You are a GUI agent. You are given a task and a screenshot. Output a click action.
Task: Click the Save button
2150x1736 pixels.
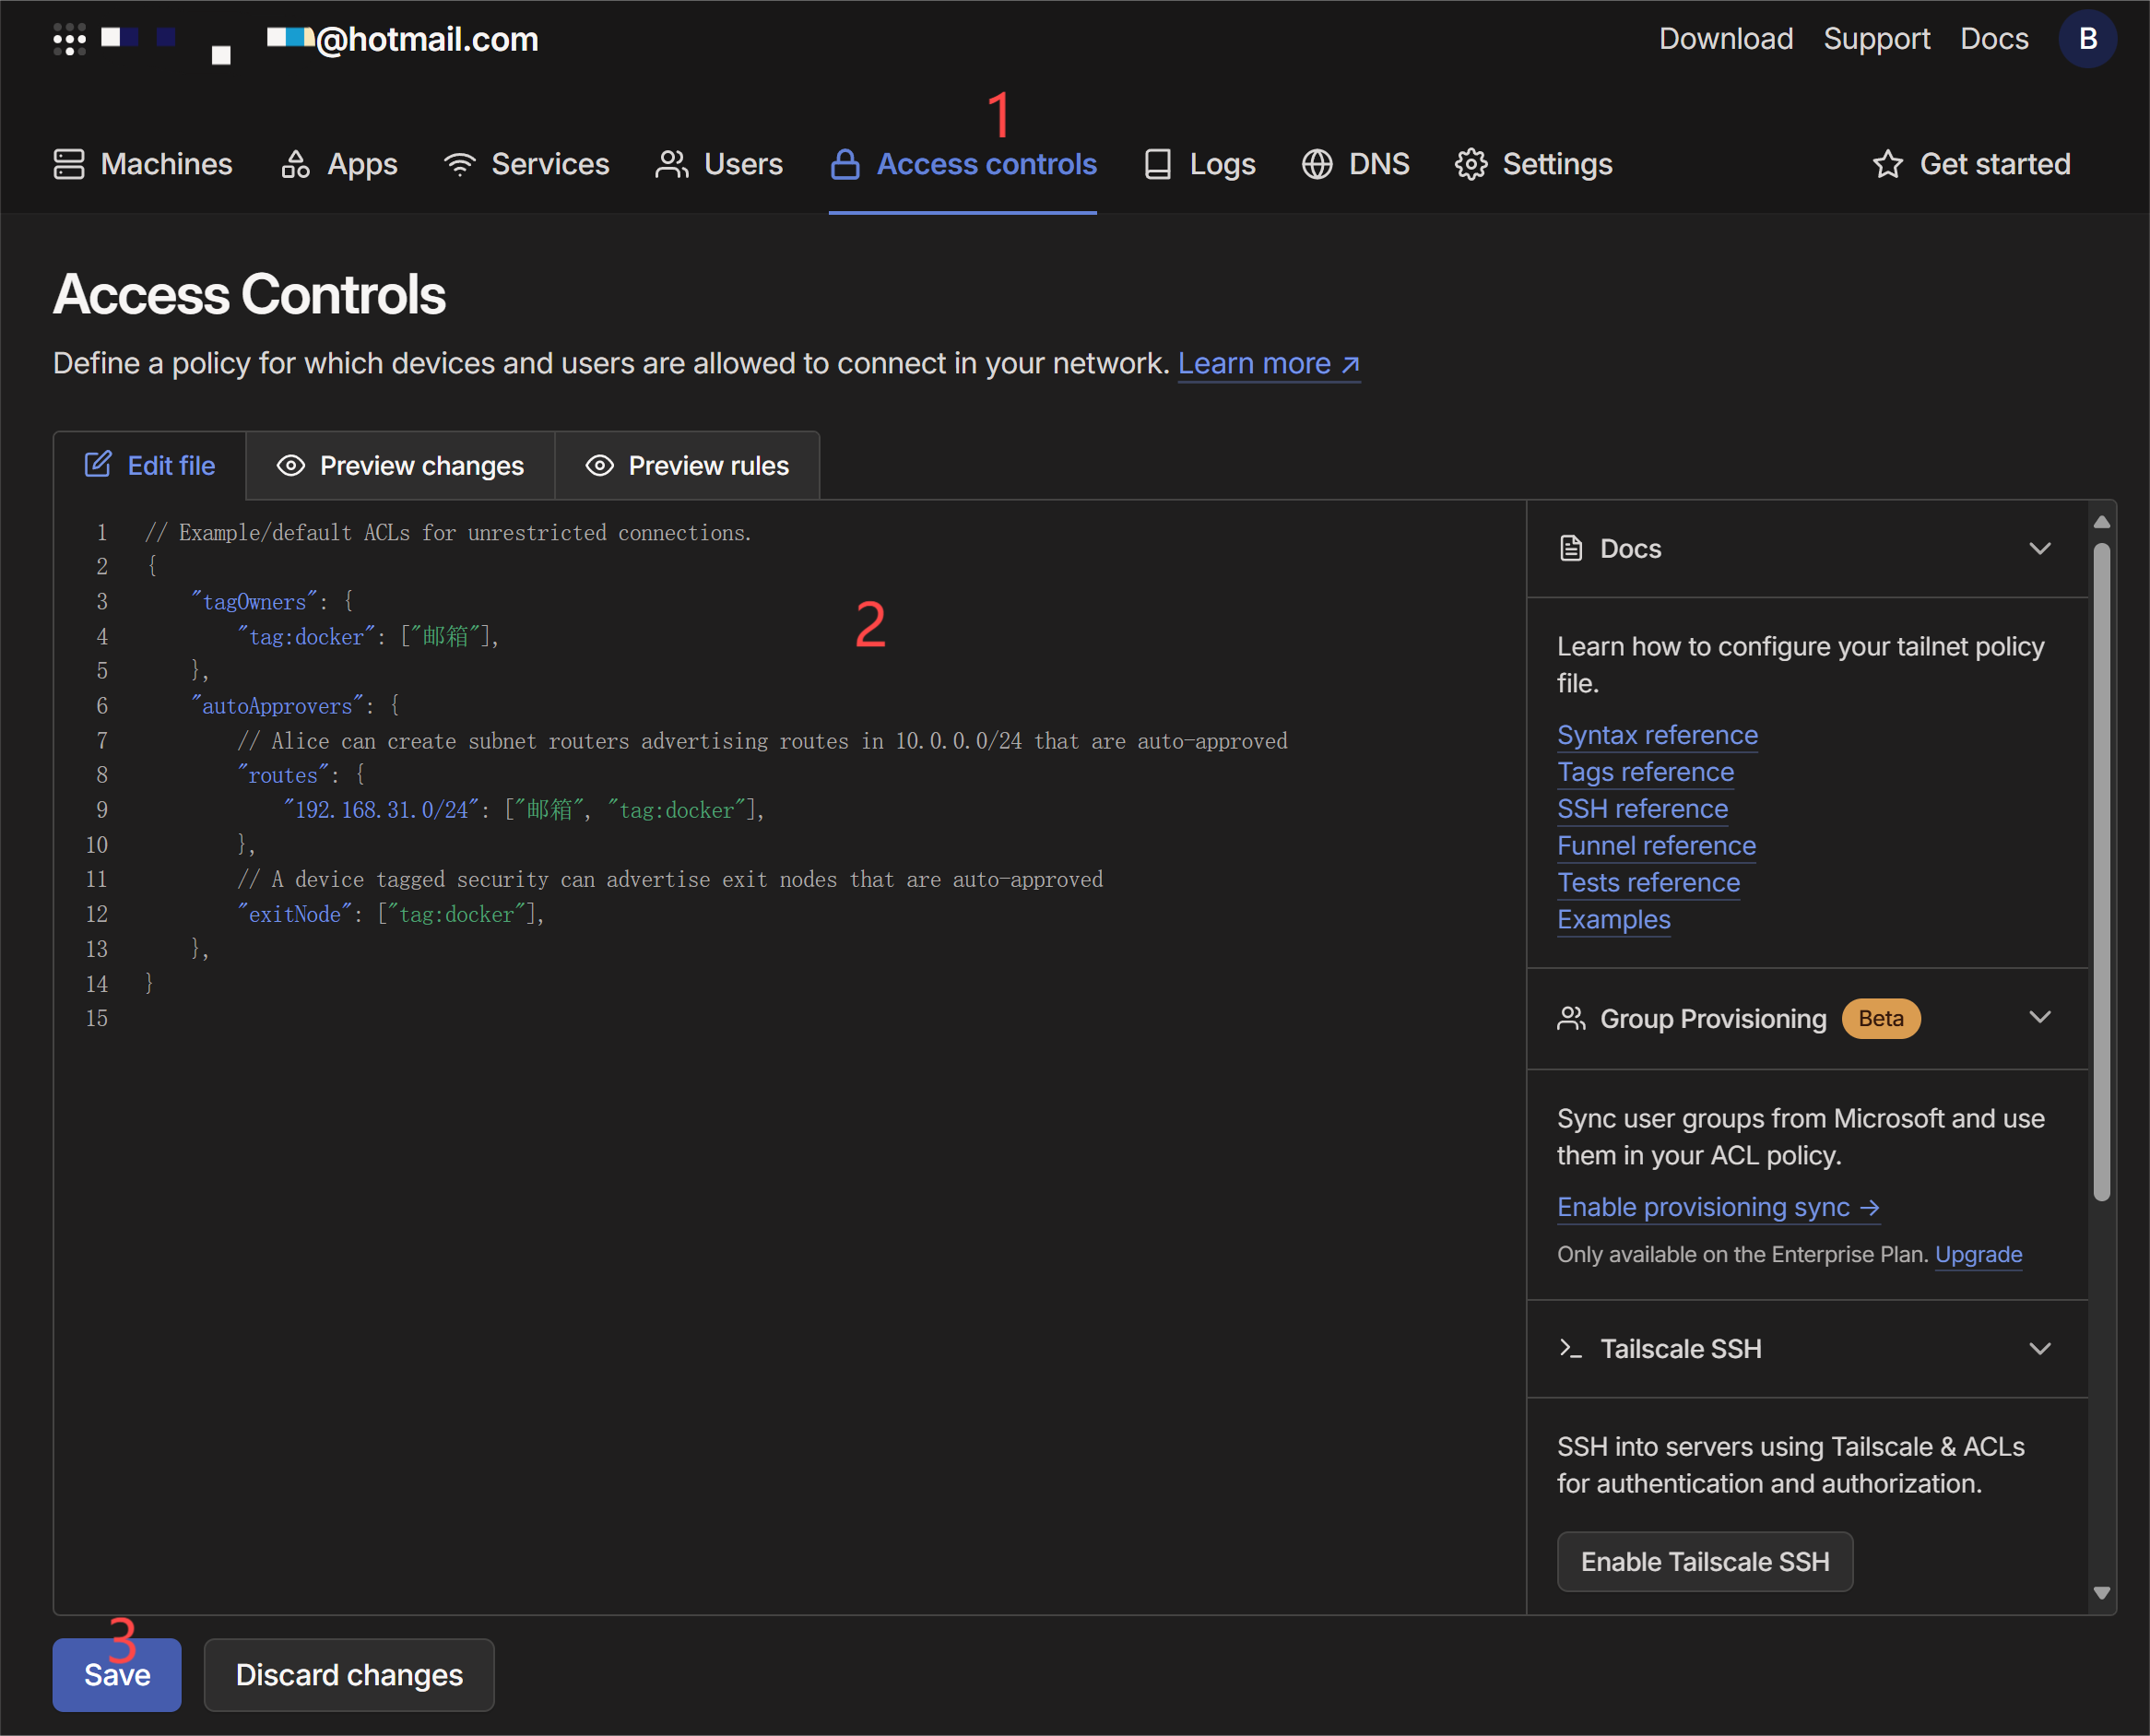[117, 1674]
